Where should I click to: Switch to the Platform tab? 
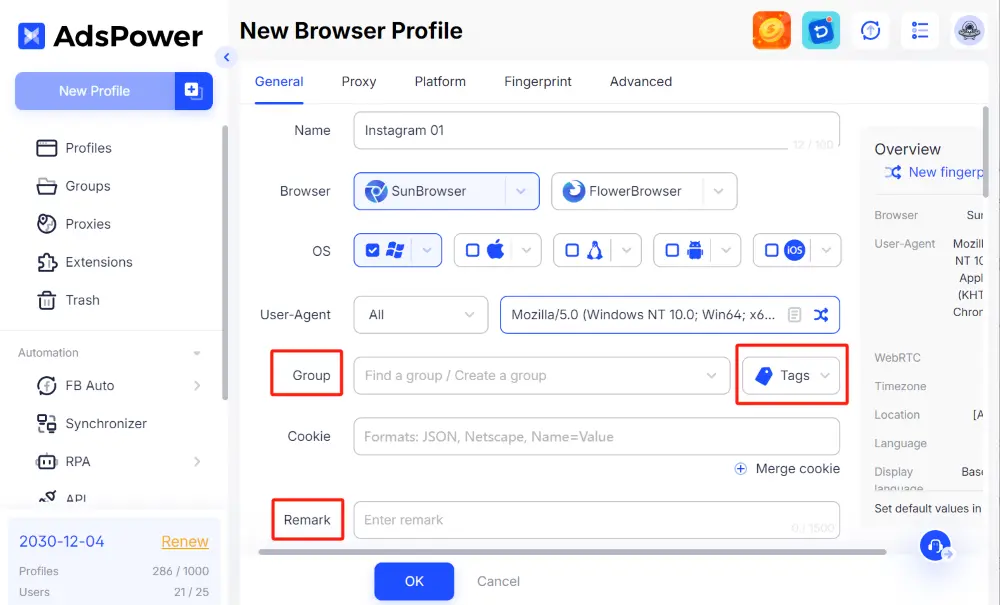pos(440,82)
